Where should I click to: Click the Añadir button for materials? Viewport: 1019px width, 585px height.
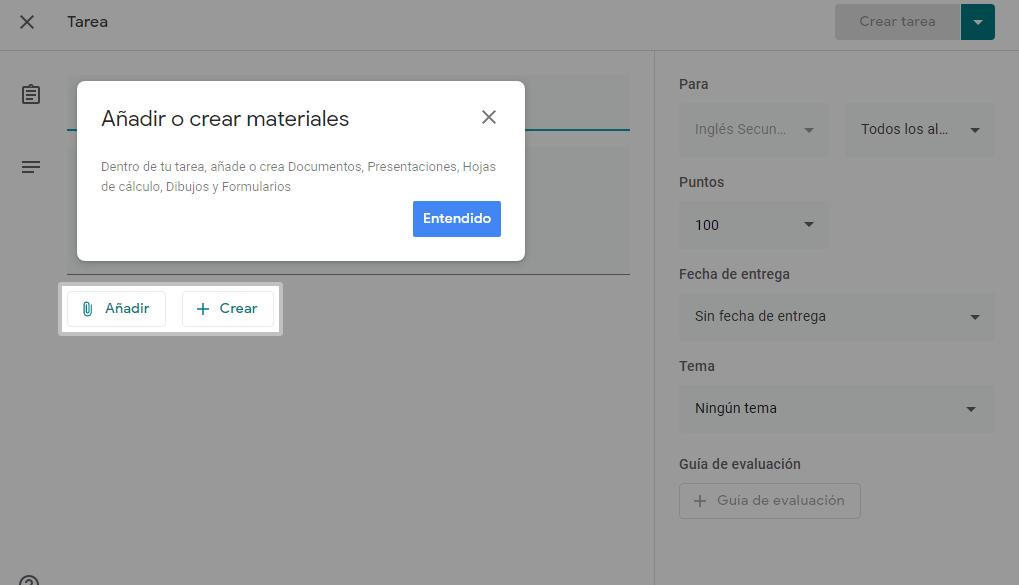[116, 308]
